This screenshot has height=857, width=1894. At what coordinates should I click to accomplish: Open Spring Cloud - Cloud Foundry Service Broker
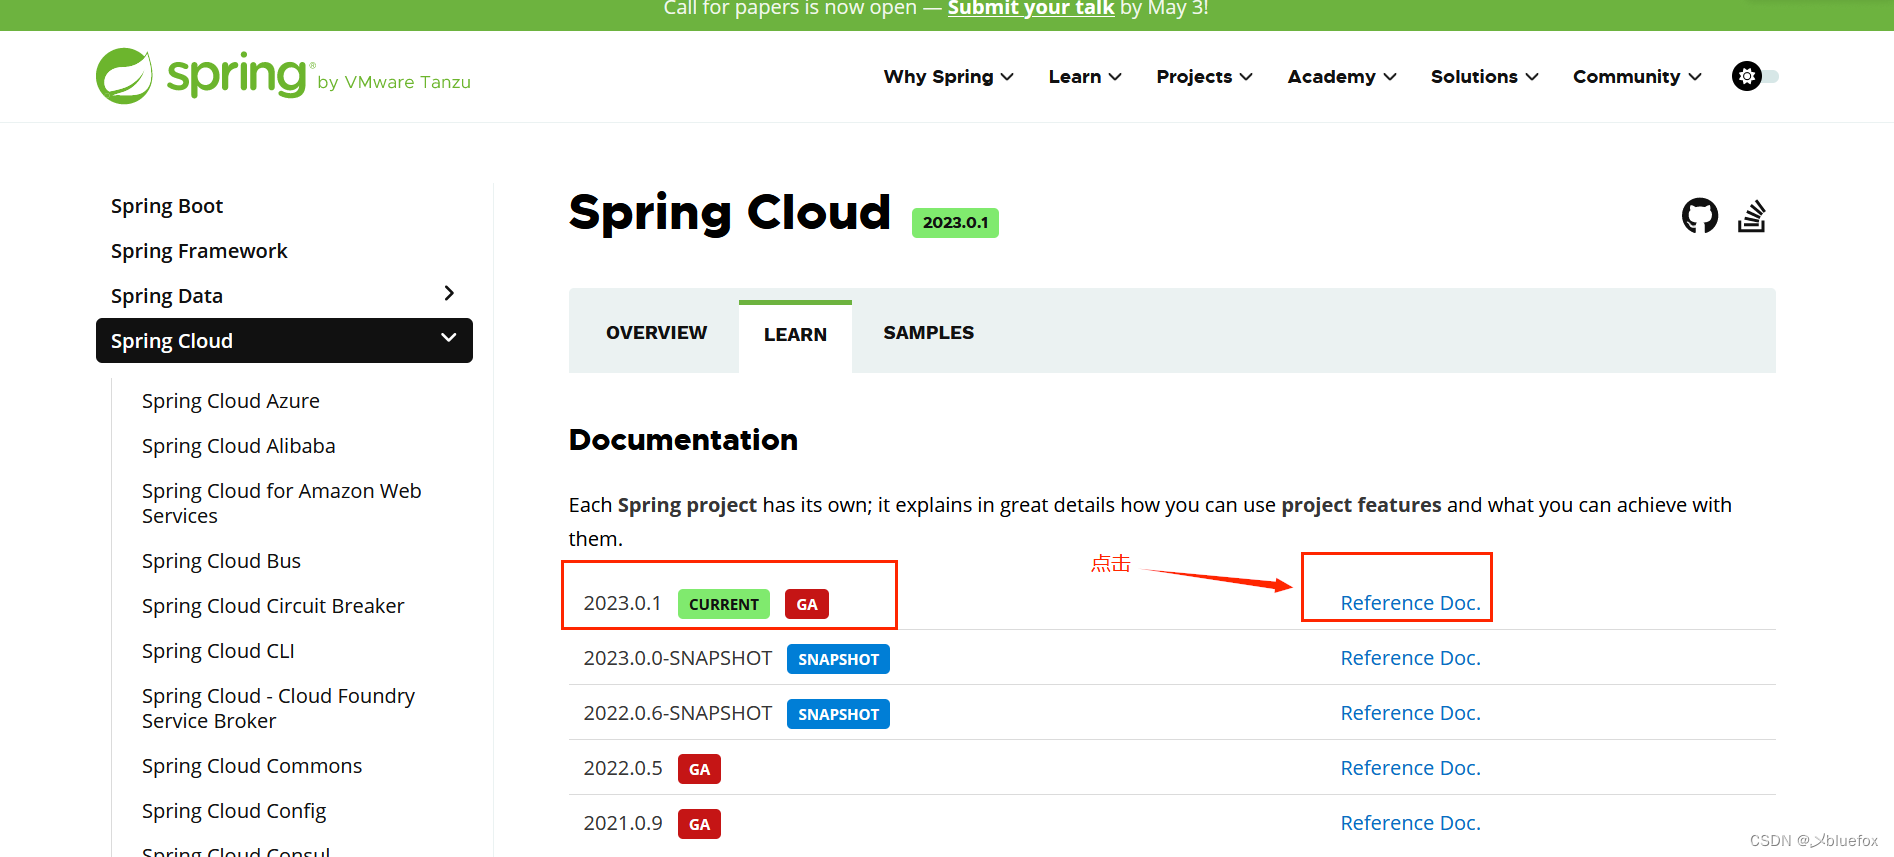[278, 708]
